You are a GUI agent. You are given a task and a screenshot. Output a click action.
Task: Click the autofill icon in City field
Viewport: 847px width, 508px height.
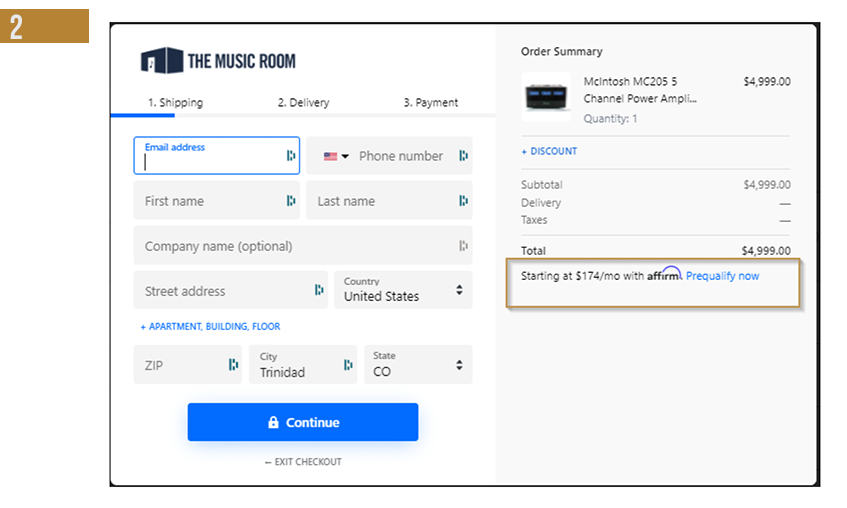348,365
